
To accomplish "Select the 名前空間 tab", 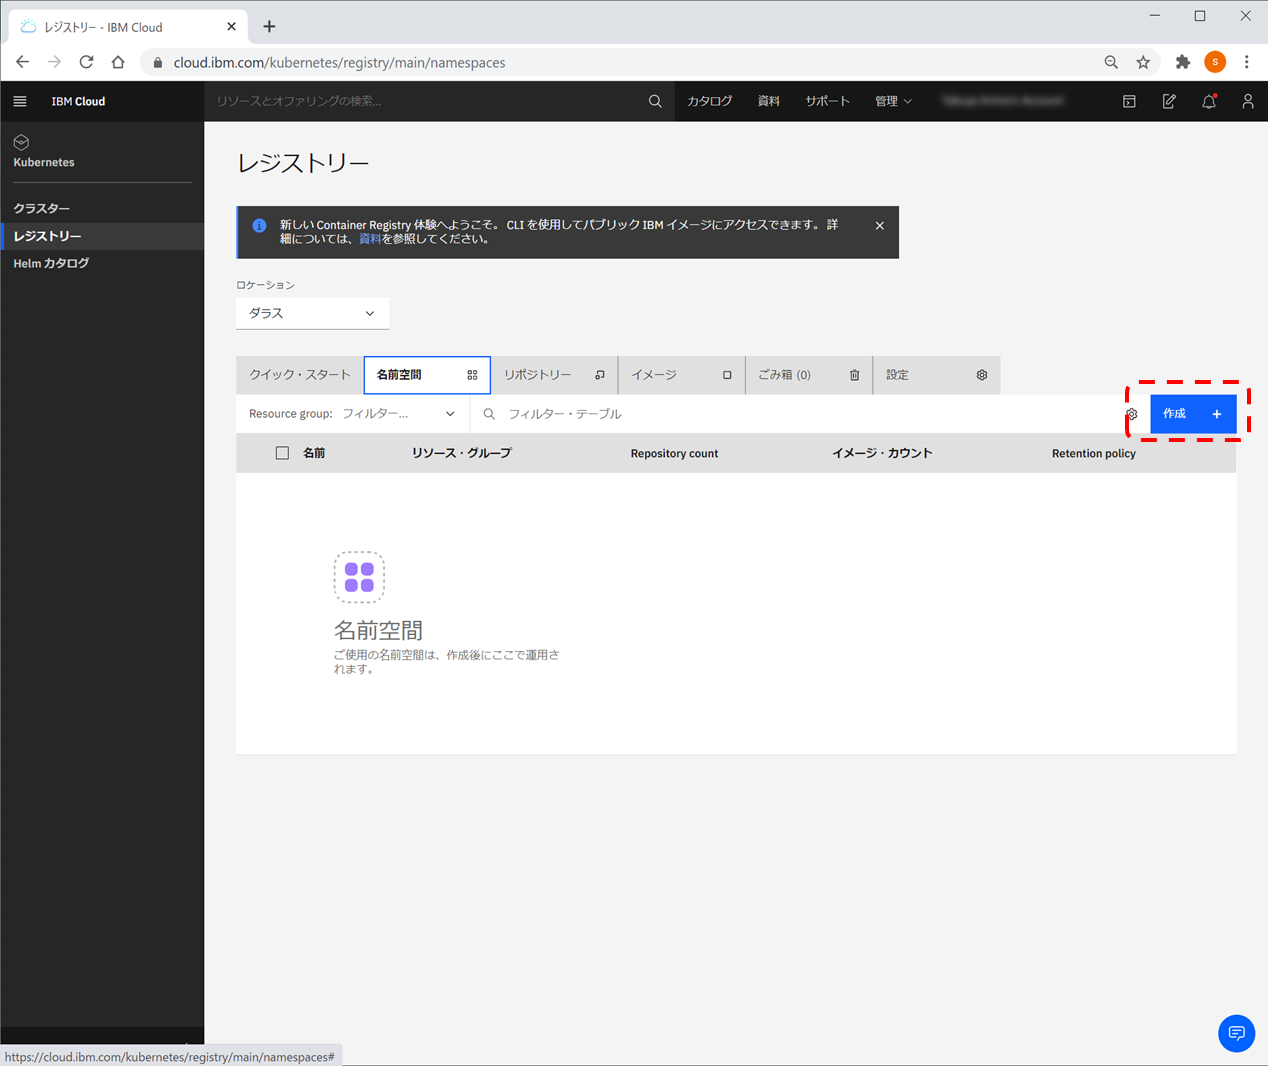I will click(427, 375).
